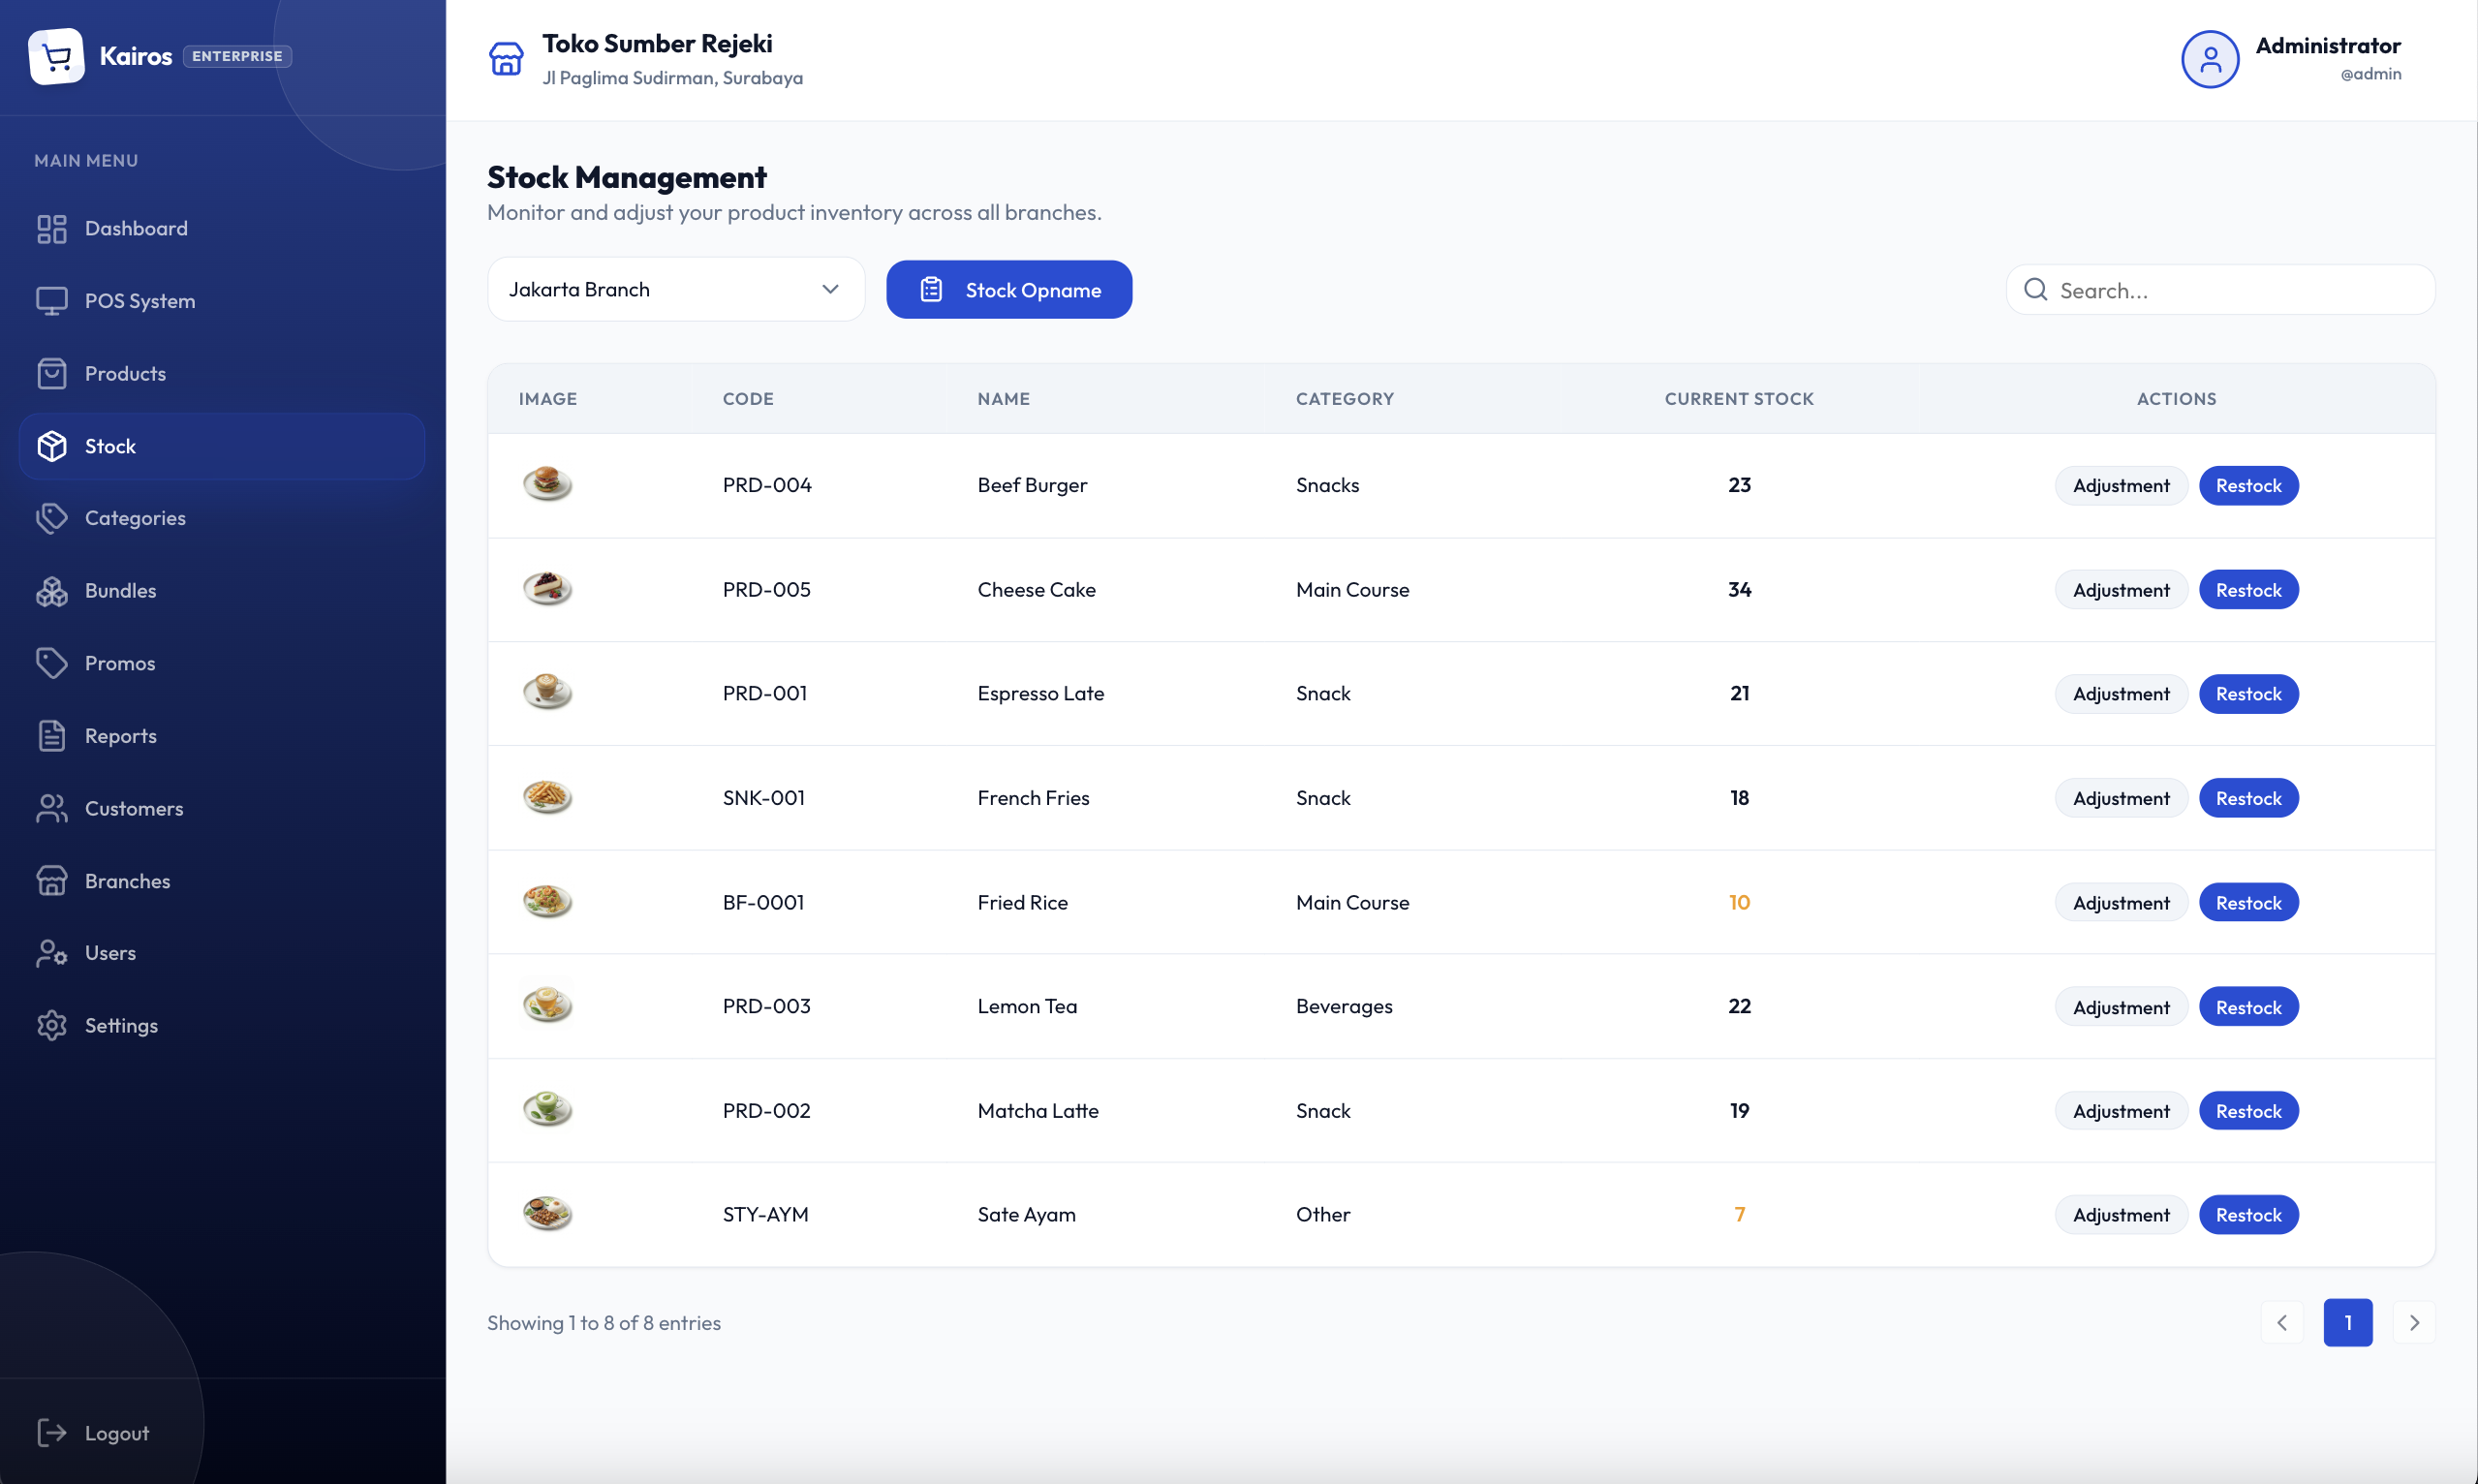Click the Promos tag icon

point(51,663)
